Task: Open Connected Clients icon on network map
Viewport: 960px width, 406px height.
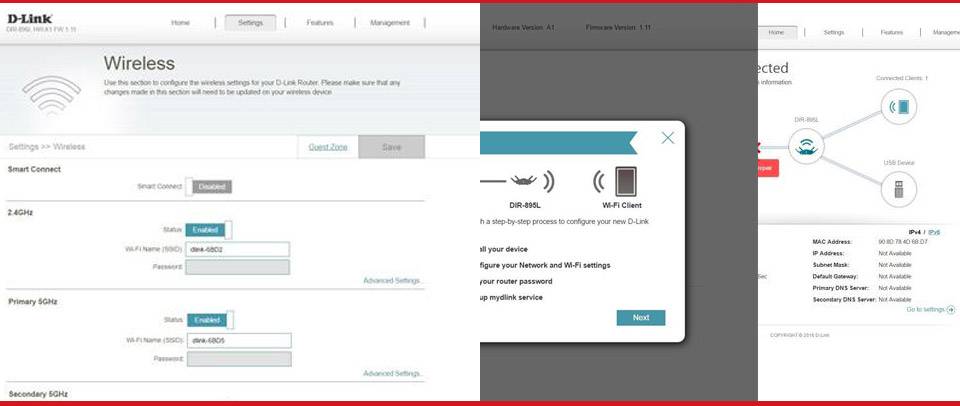Action: coord(899,107)
